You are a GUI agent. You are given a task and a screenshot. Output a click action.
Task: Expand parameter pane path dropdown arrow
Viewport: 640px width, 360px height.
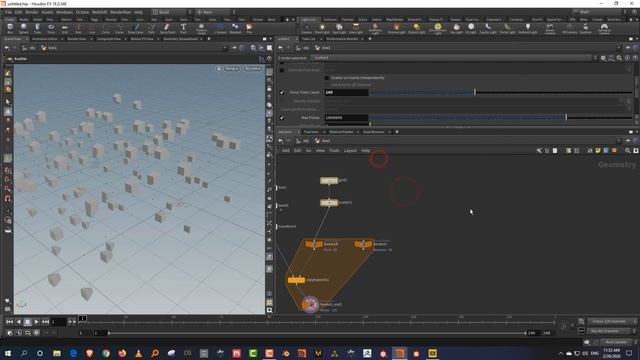click(619, 48)
